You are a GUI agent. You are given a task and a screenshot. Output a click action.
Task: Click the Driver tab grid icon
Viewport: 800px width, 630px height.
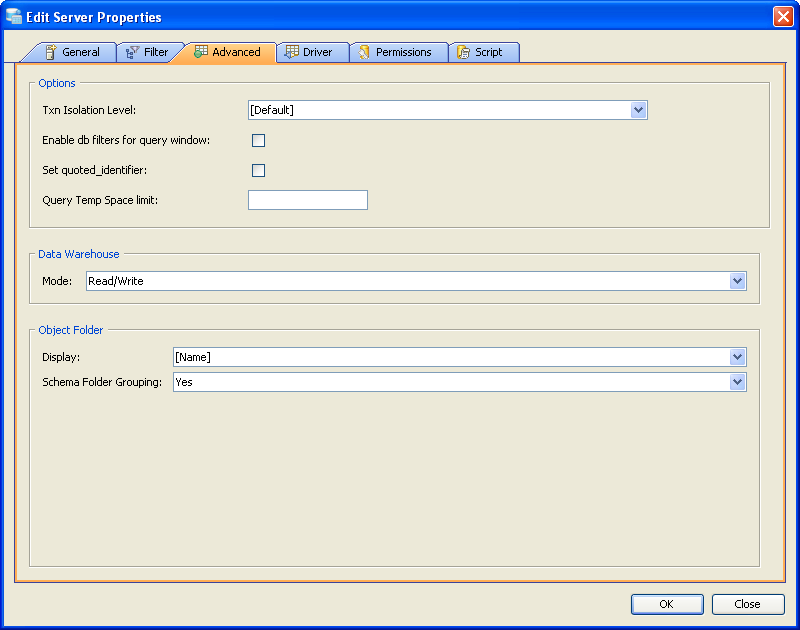[x=292, y=52]
